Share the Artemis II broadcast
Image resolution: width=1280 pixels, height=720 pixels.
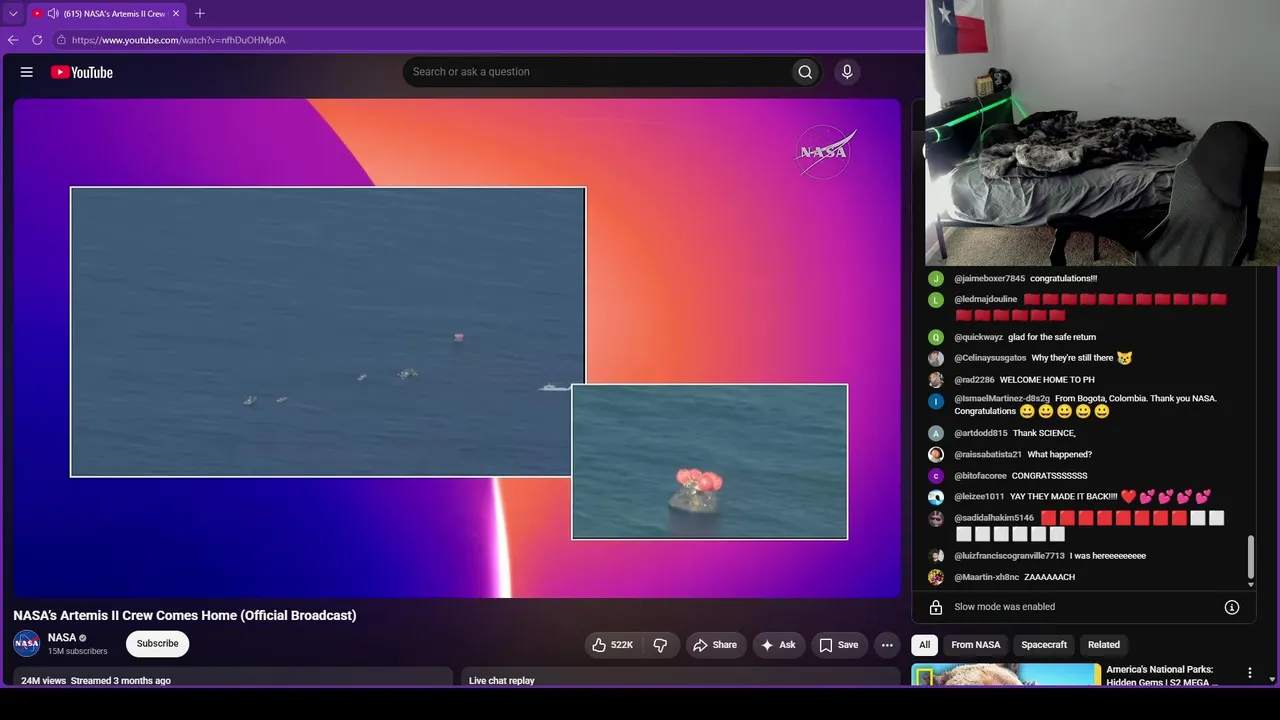click(x=715, y=645)
